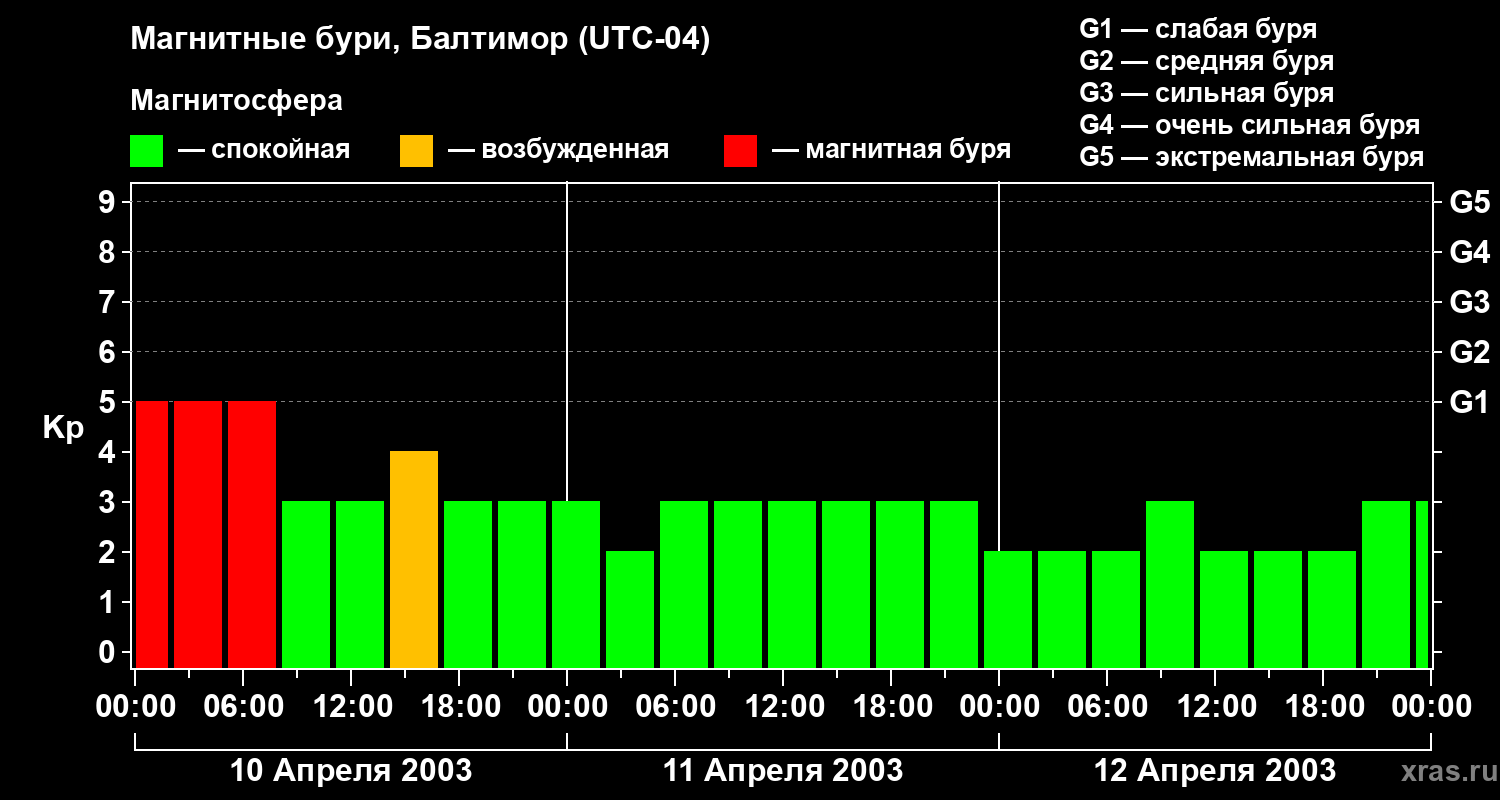
Task: Click the G3 label on the right axis
Action: click(1470, 302)
